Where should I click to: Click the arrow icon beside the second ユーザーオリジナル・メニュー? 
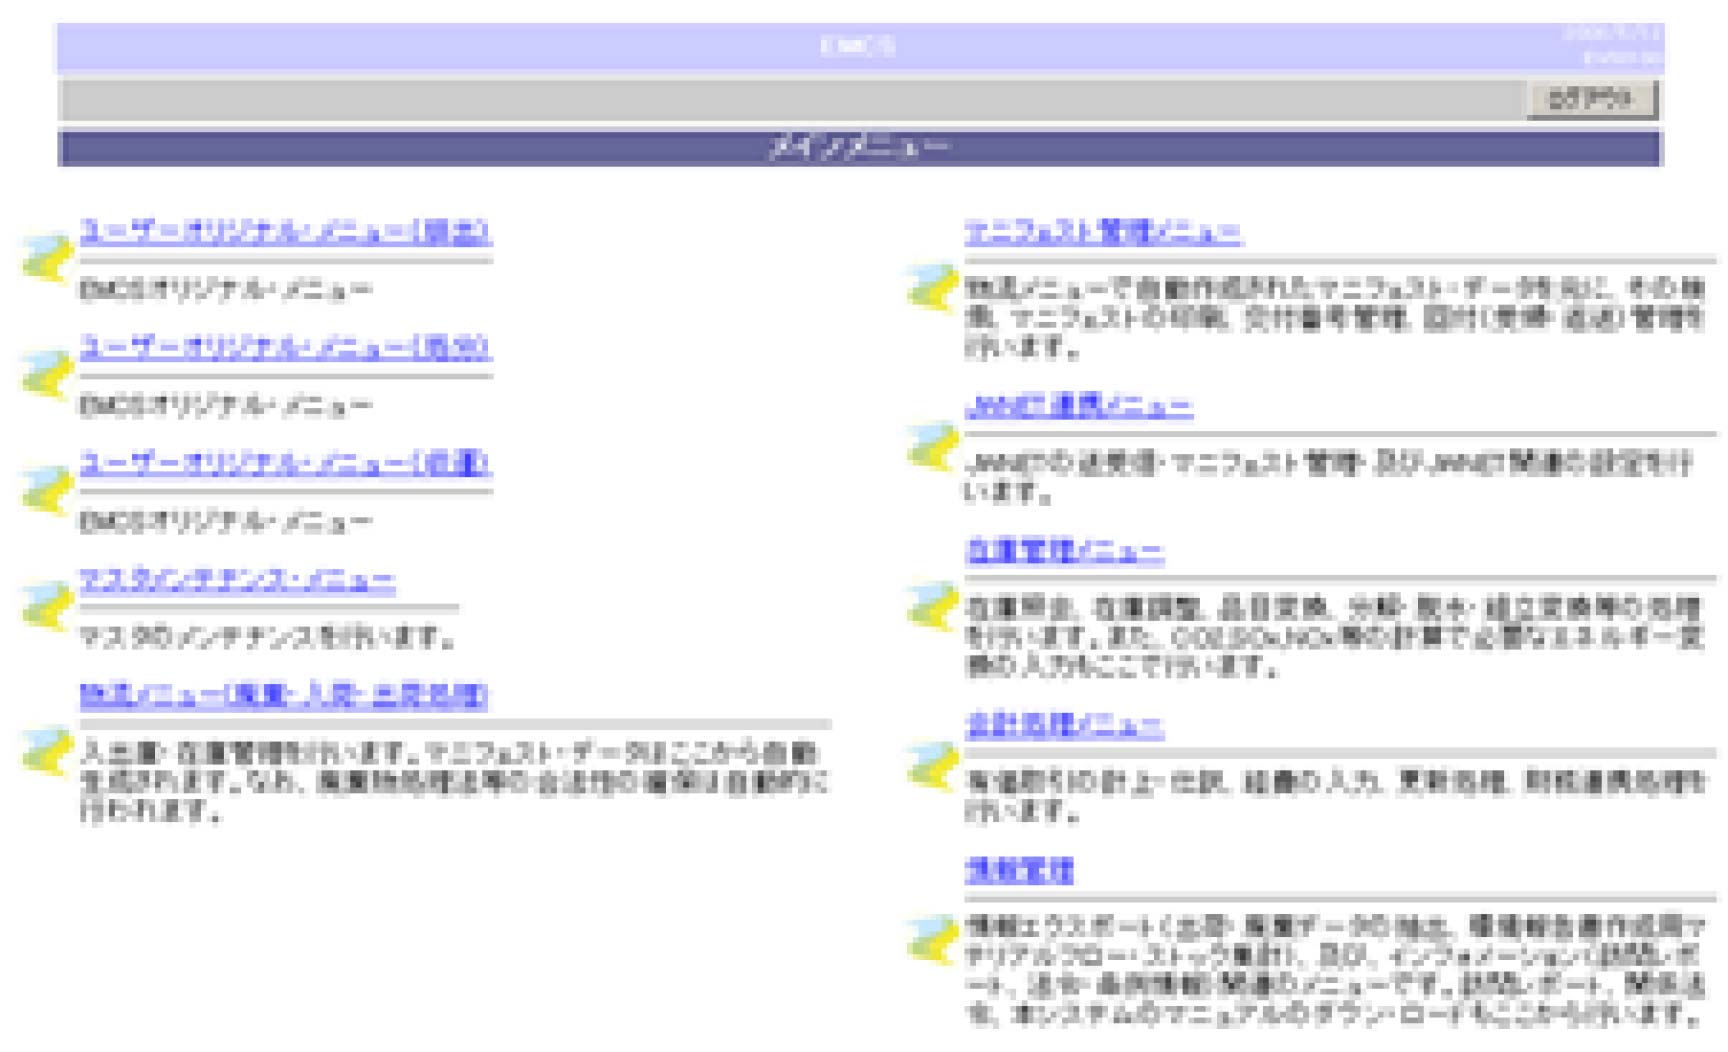click(x=45, y=370)
